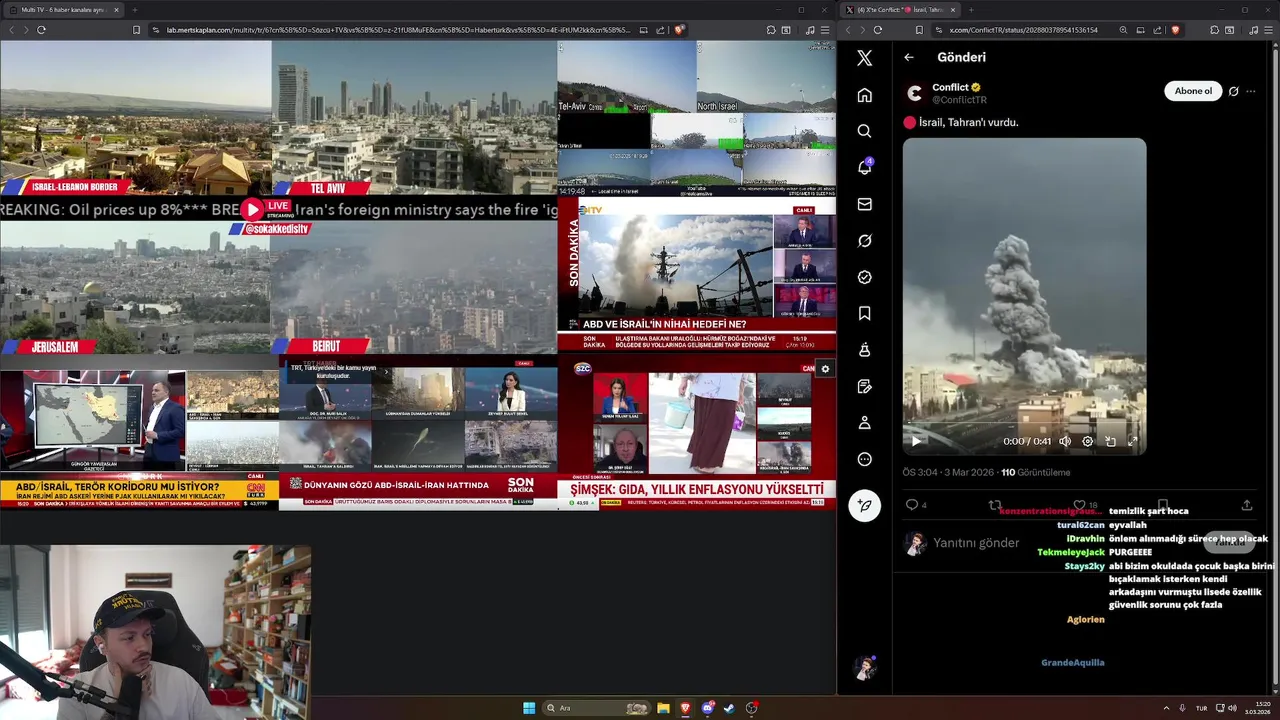Open the Grok icon beside Abone ol

(1233, 91)
